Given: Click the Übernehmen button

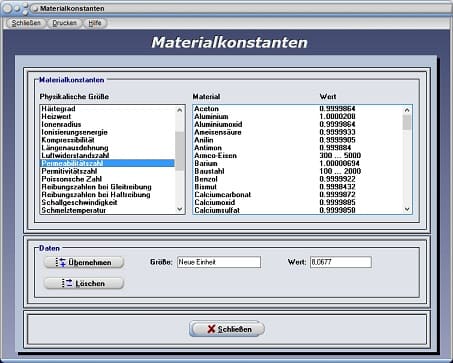Looking at the screenshot, I should [x=84, y=262].
